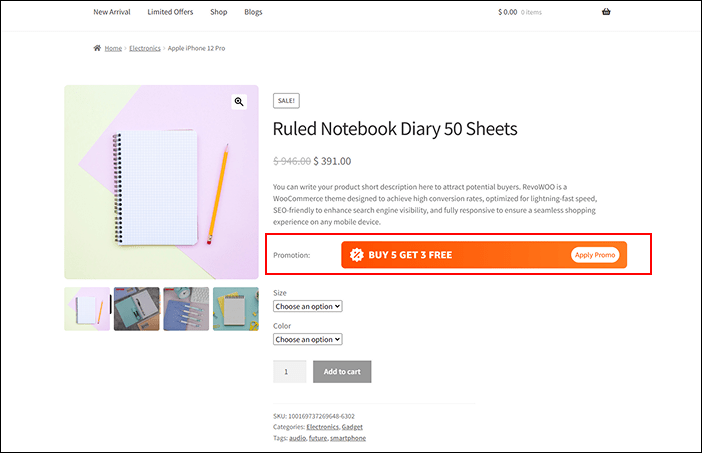Click the percent badge icon on promo banner
The width and height of the screenshot is (702, 453).
pos(355,255)
